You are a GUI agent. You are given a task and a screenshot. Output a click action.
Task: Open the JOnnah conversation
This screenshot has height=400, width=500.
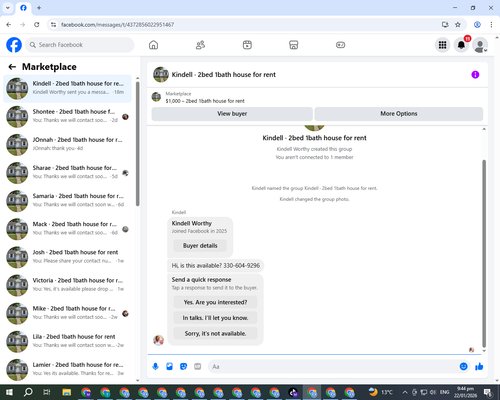(x=67, y=145)
